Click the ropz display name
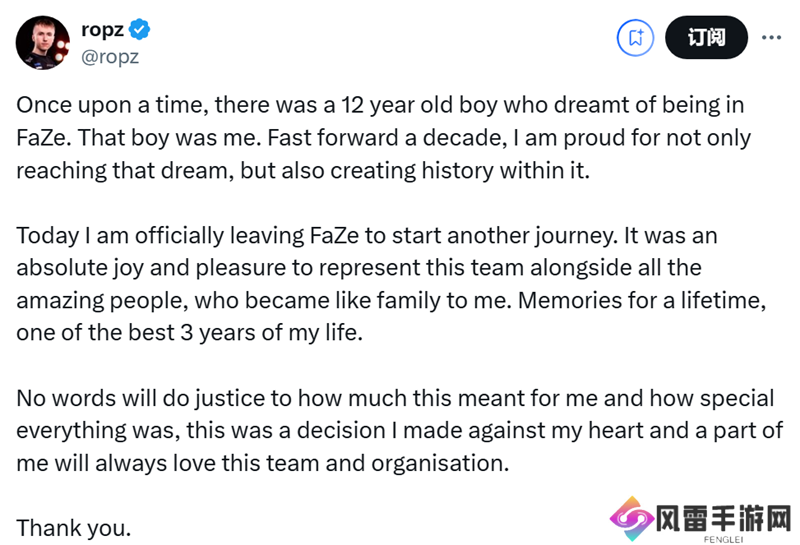The width and height of the screenshot is (800, 545). click(x=102, y=30)
